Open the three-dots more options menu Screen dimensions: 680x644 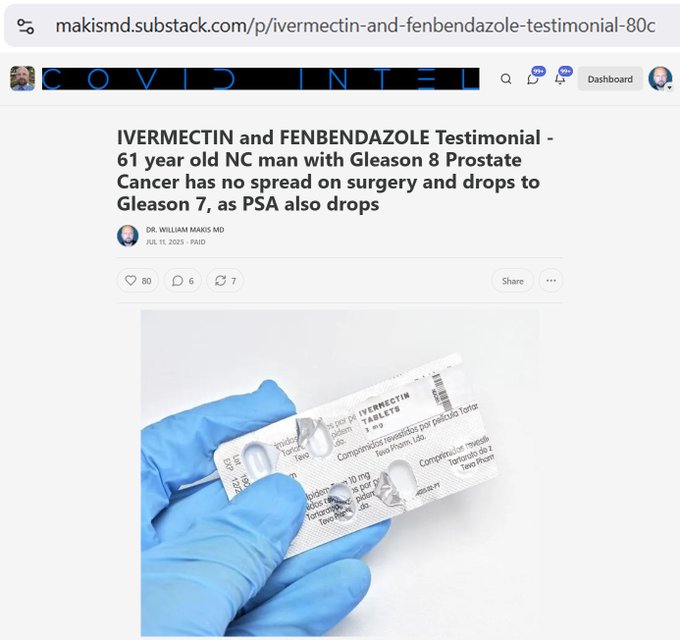tap(551, 281)
